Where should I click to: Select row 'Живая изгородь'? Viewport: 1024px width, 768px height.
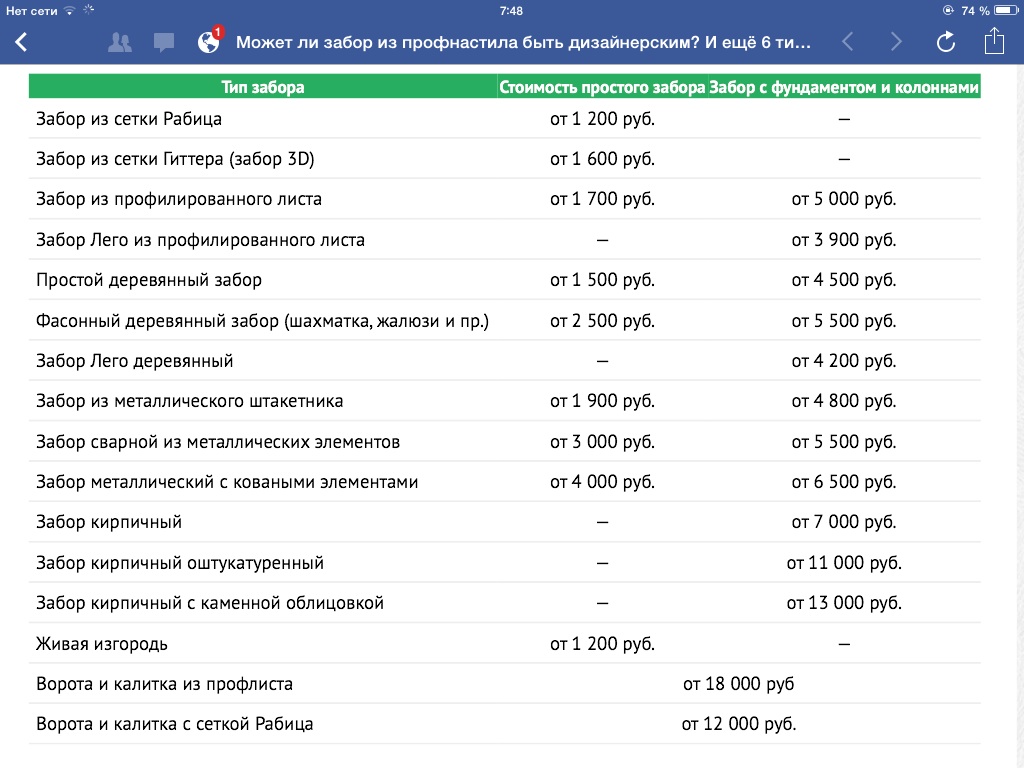tap(505, 644)
